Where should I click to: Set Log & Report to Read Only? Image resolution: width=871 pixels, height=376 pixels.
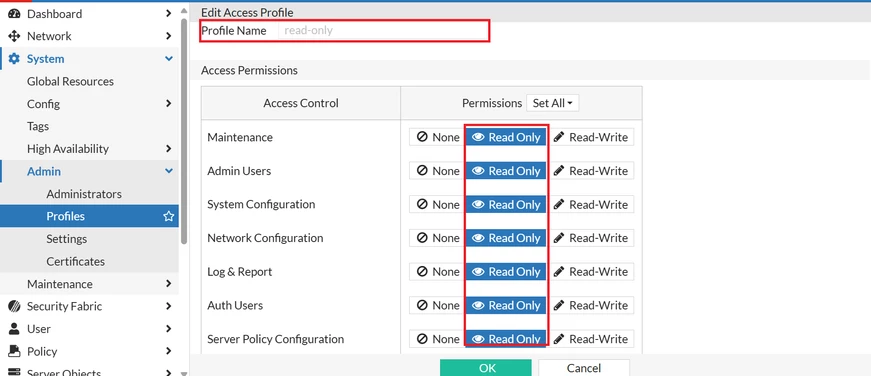click(x=506, y=272)
